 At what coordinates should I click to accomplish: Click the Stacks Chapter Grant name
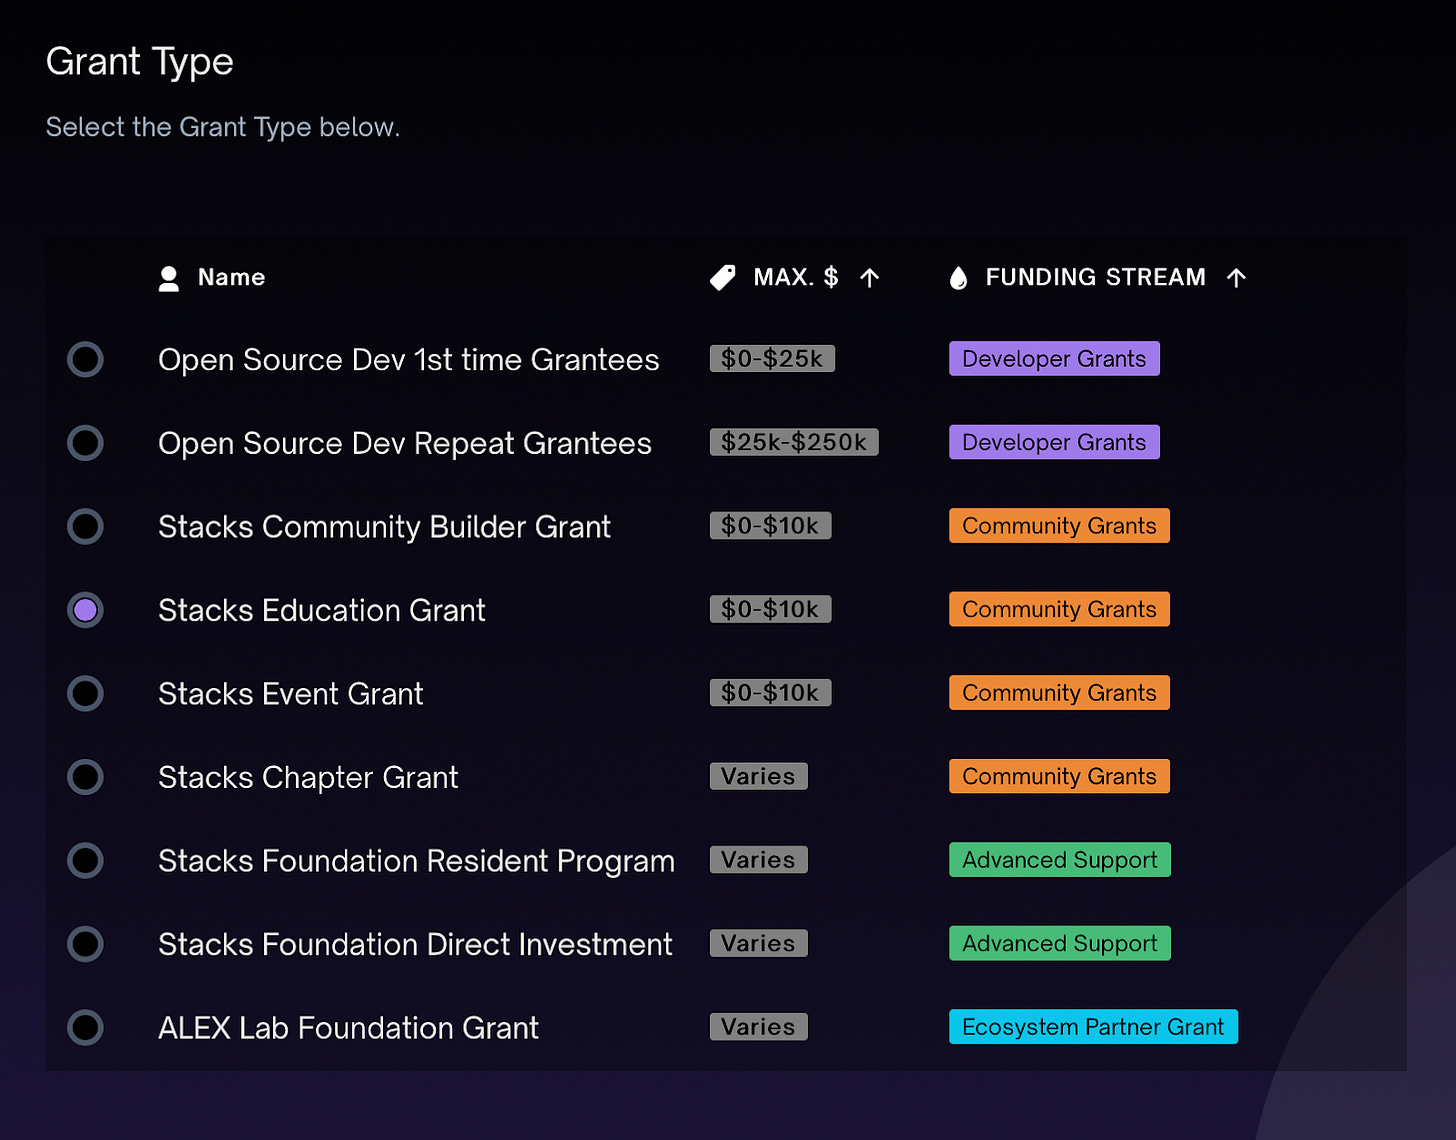(x=308, y=777)
